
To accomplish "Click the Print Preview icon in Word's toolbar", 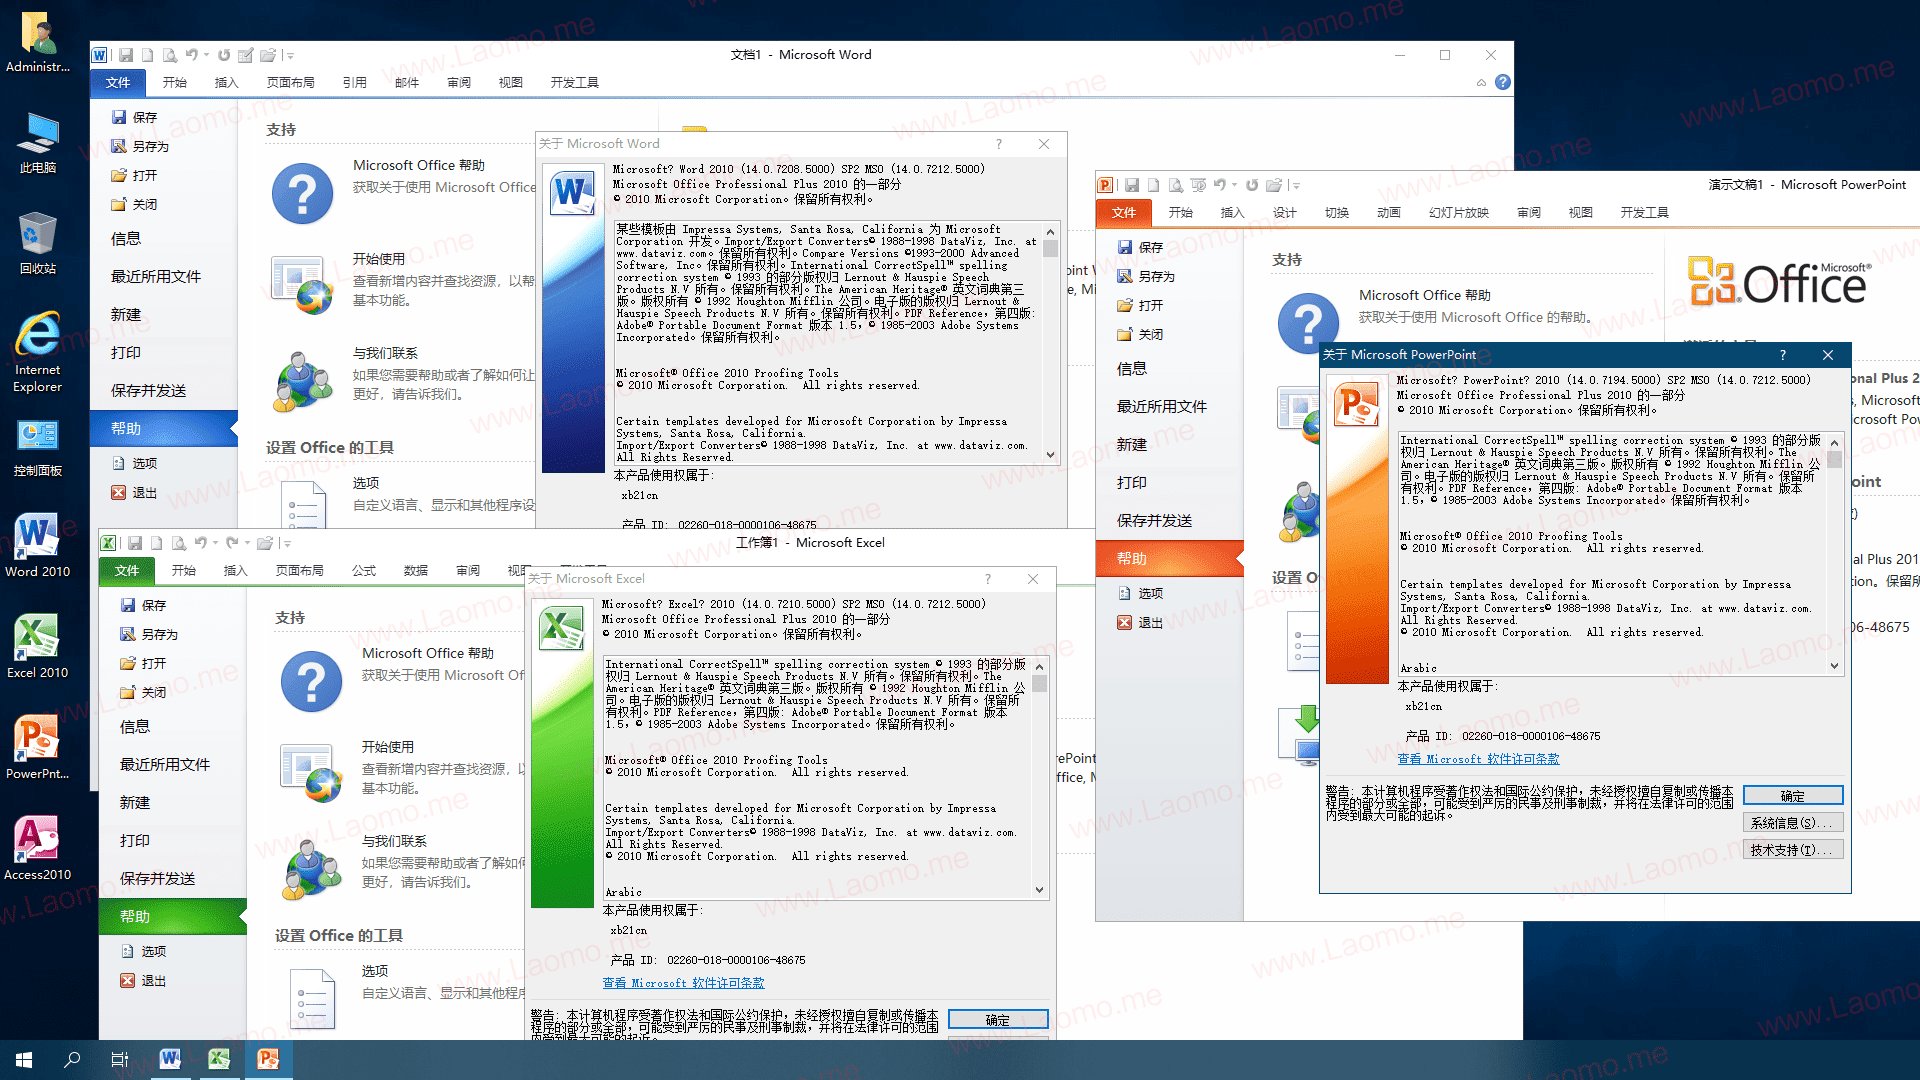I will pos(169,55).
